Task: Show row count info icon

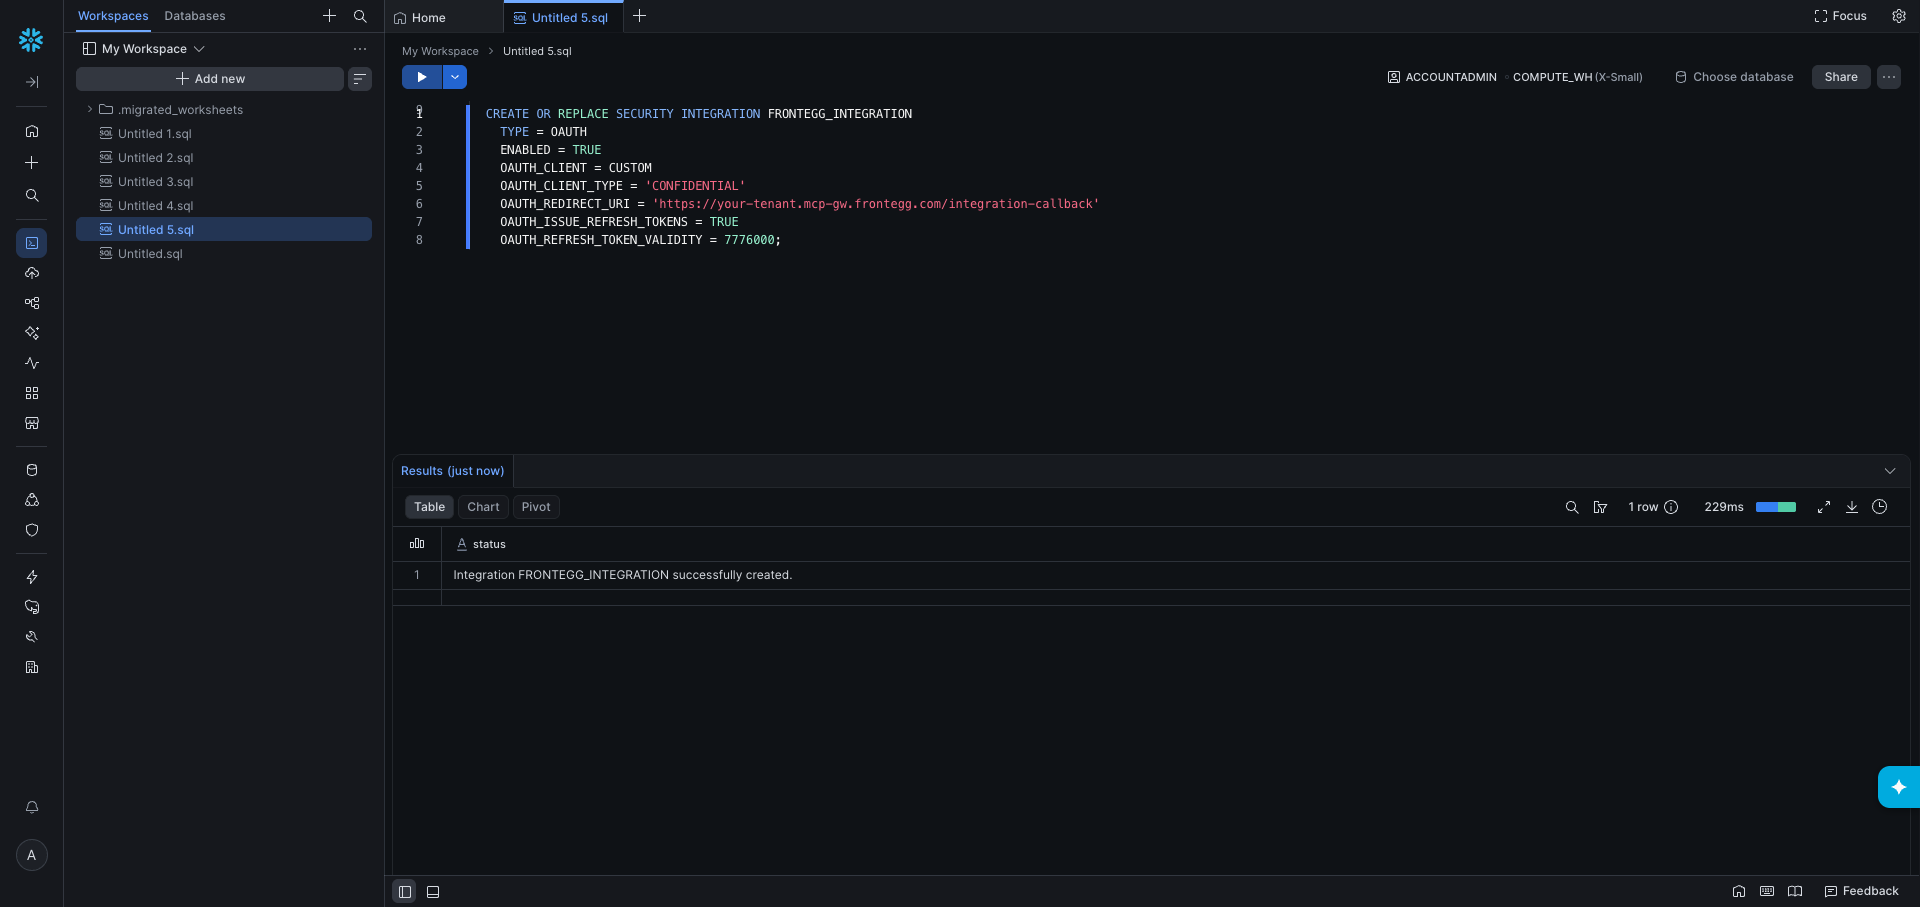Action: [x=1671, y=507]
